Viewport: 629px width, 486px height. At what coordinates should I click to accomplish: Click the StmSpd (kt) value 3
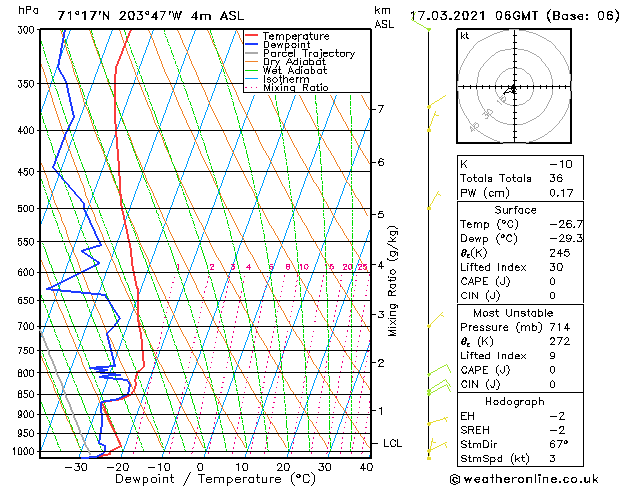point(553,458)
